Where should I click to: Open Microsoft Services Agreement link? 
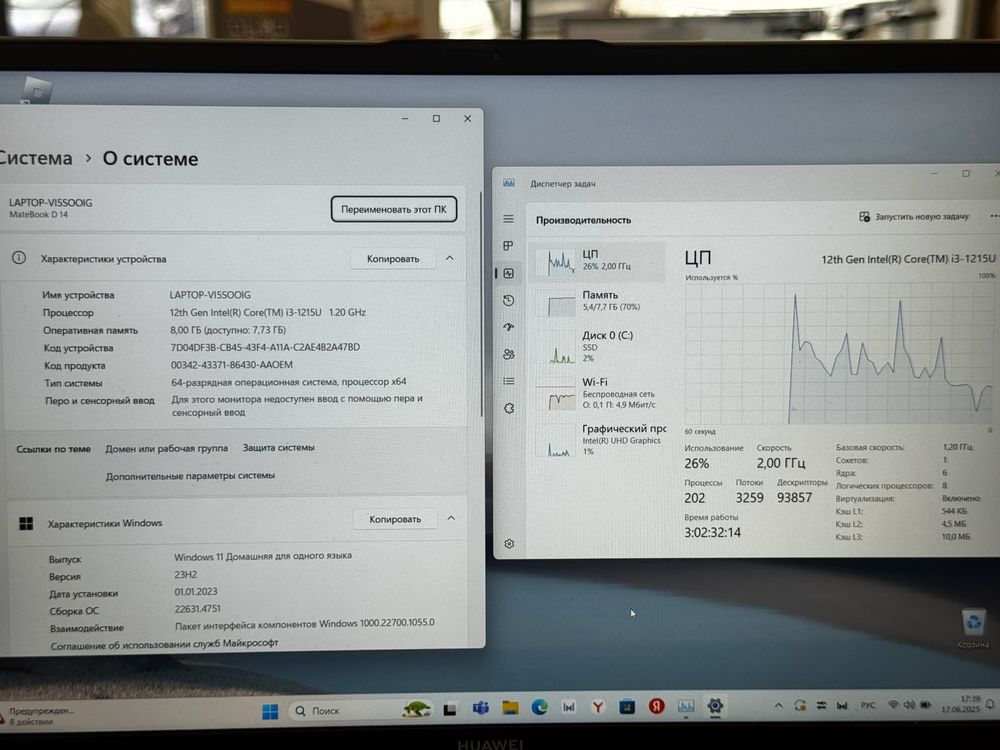coord(165,643)
